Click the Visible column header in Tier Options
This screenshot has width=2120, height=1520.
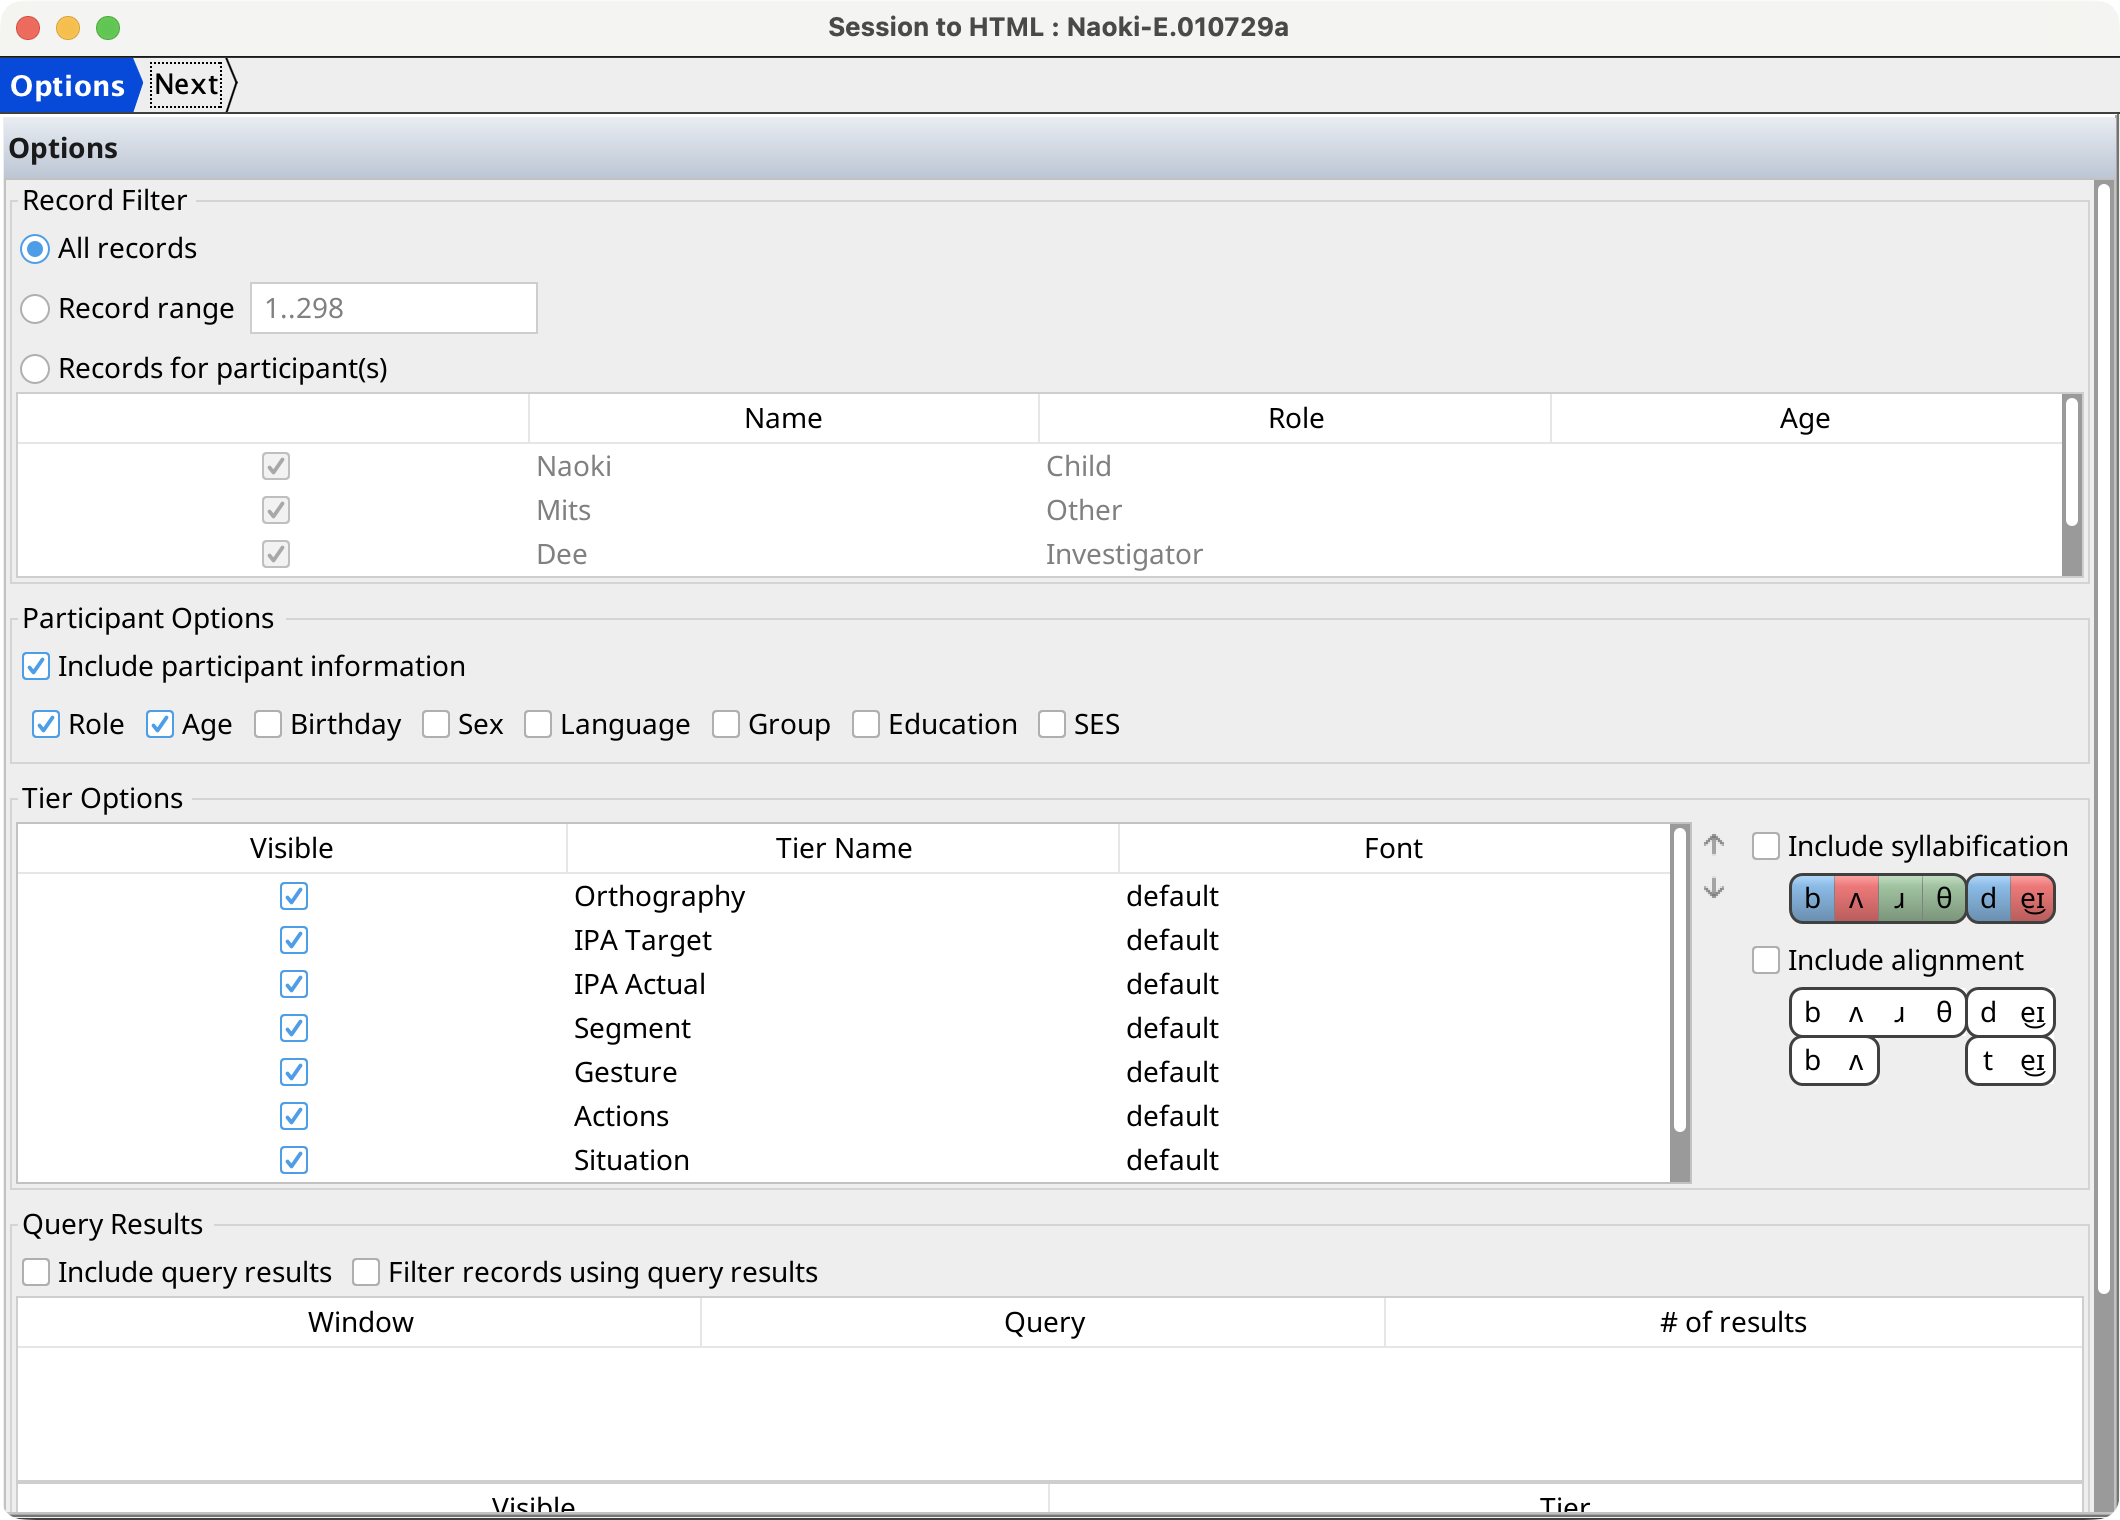(x=291, y=848)
